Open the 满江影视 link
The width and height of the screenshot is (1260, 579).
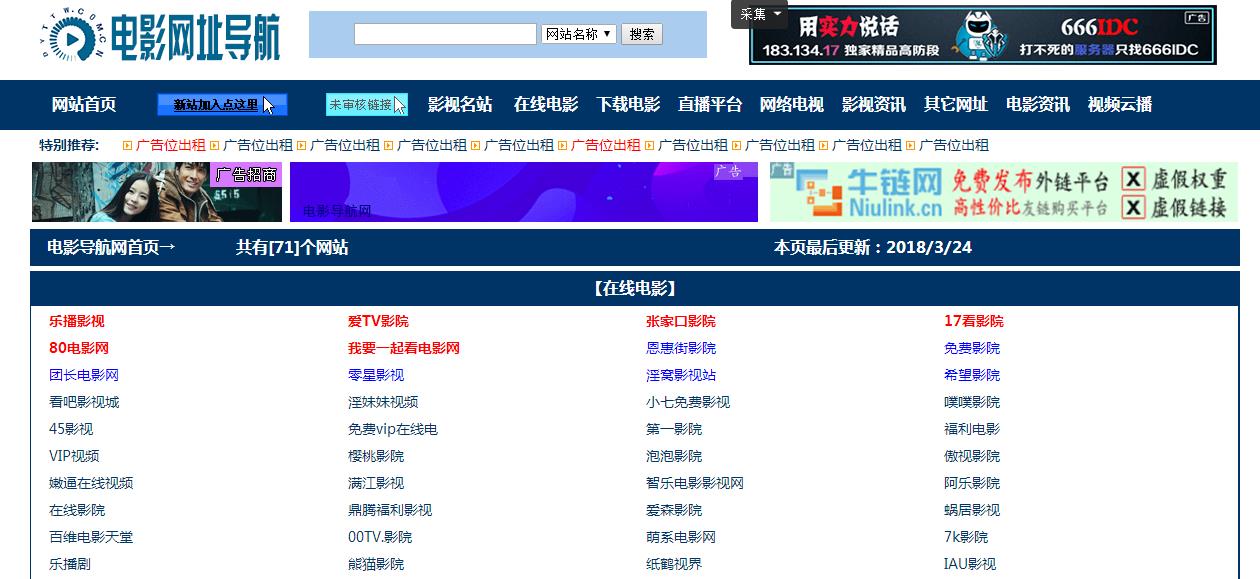(x=376, y=483)
